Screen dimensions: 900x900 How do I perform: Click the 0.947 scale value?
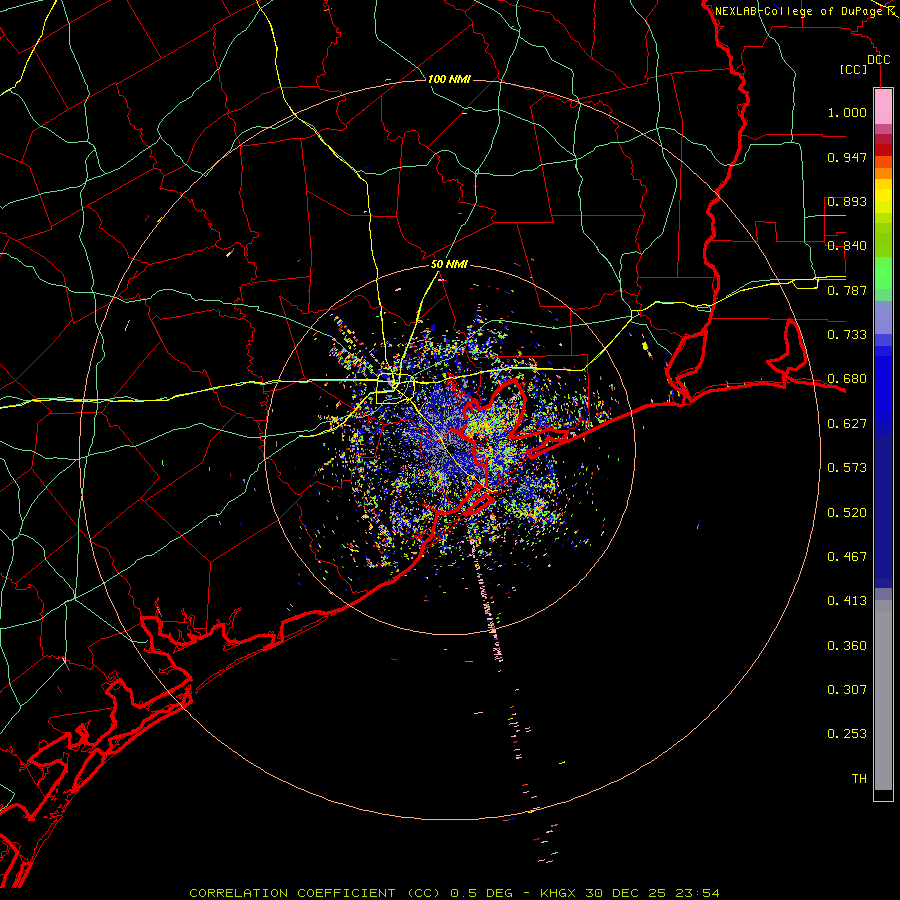[x=847, y=157]
